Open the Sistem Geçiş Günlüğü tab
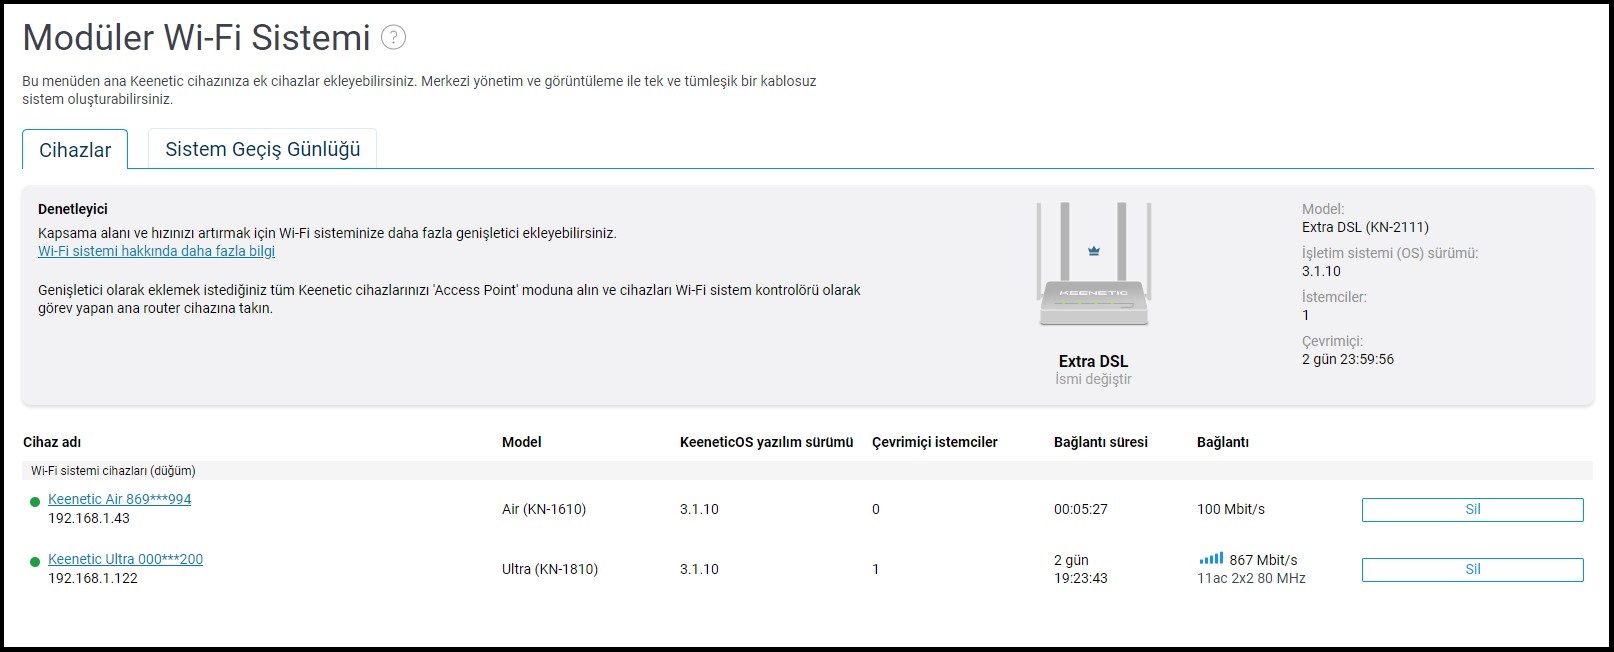 (262, 149)
